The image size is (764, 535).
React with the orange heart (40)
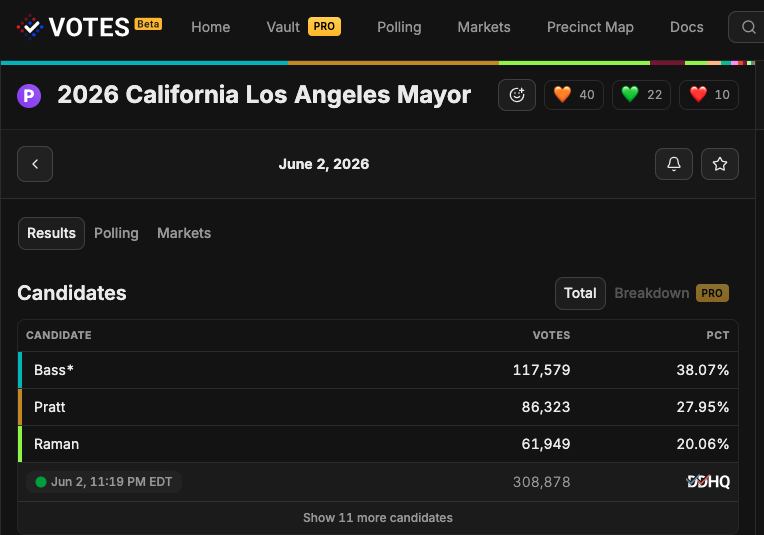pos(574,95)
